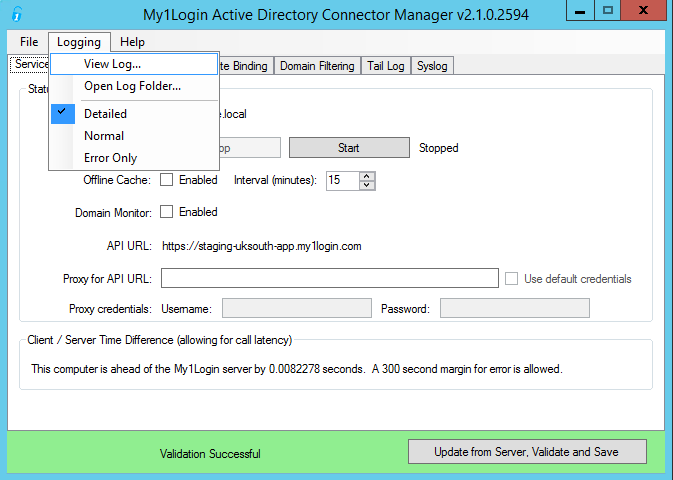
Task: Decrease the interval minutes with down arrow
Action: [367, 185]
